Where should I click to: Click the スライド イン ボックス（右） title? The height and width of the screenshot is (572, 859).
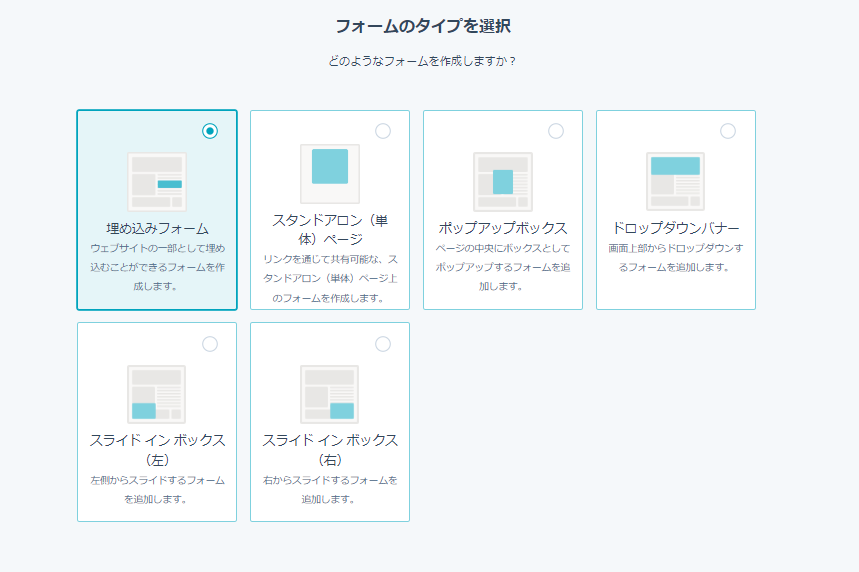(330, 450)
